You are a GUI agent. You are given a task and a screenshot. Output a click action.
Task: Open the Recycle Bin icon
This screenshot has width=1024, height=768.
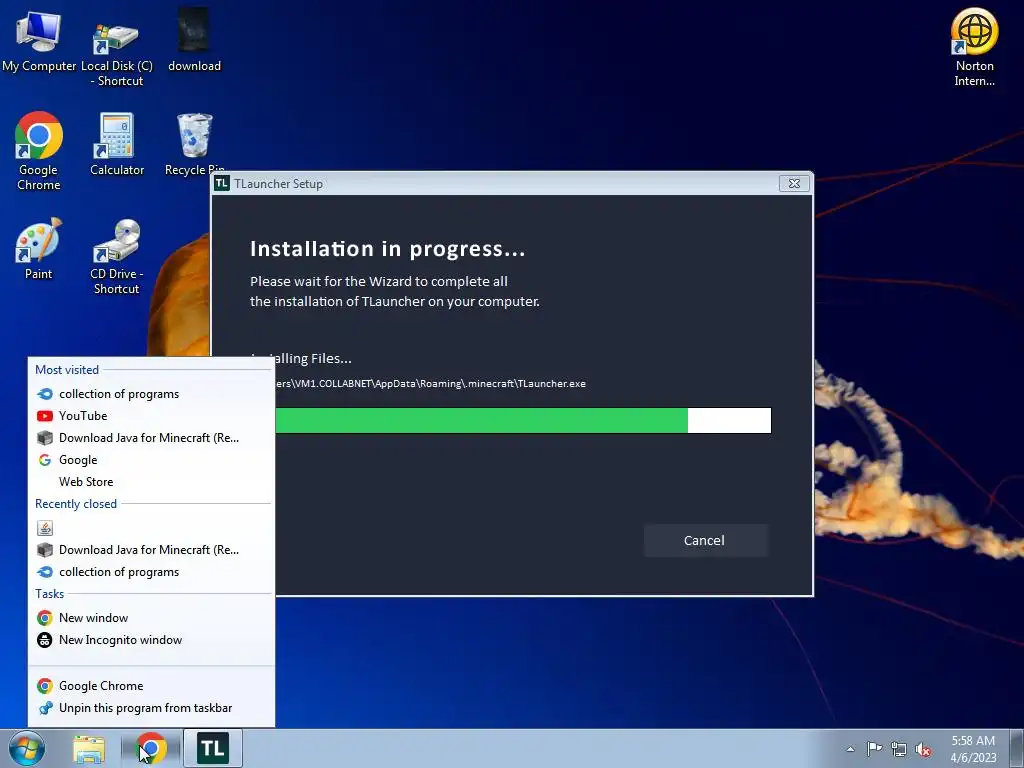[x=194, y=144]
